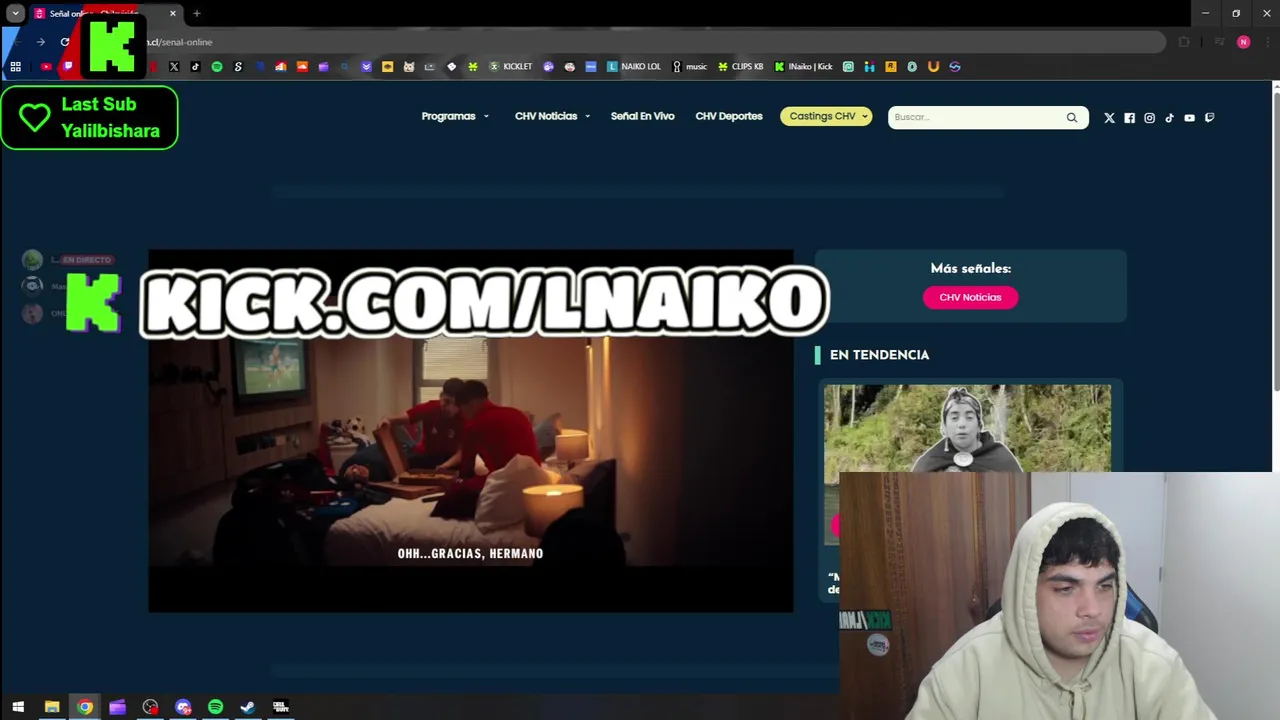Open the YouTube bookmark icon
Image resolution: width=1280 pixels, height=720 pixels.
pos(46,67)
